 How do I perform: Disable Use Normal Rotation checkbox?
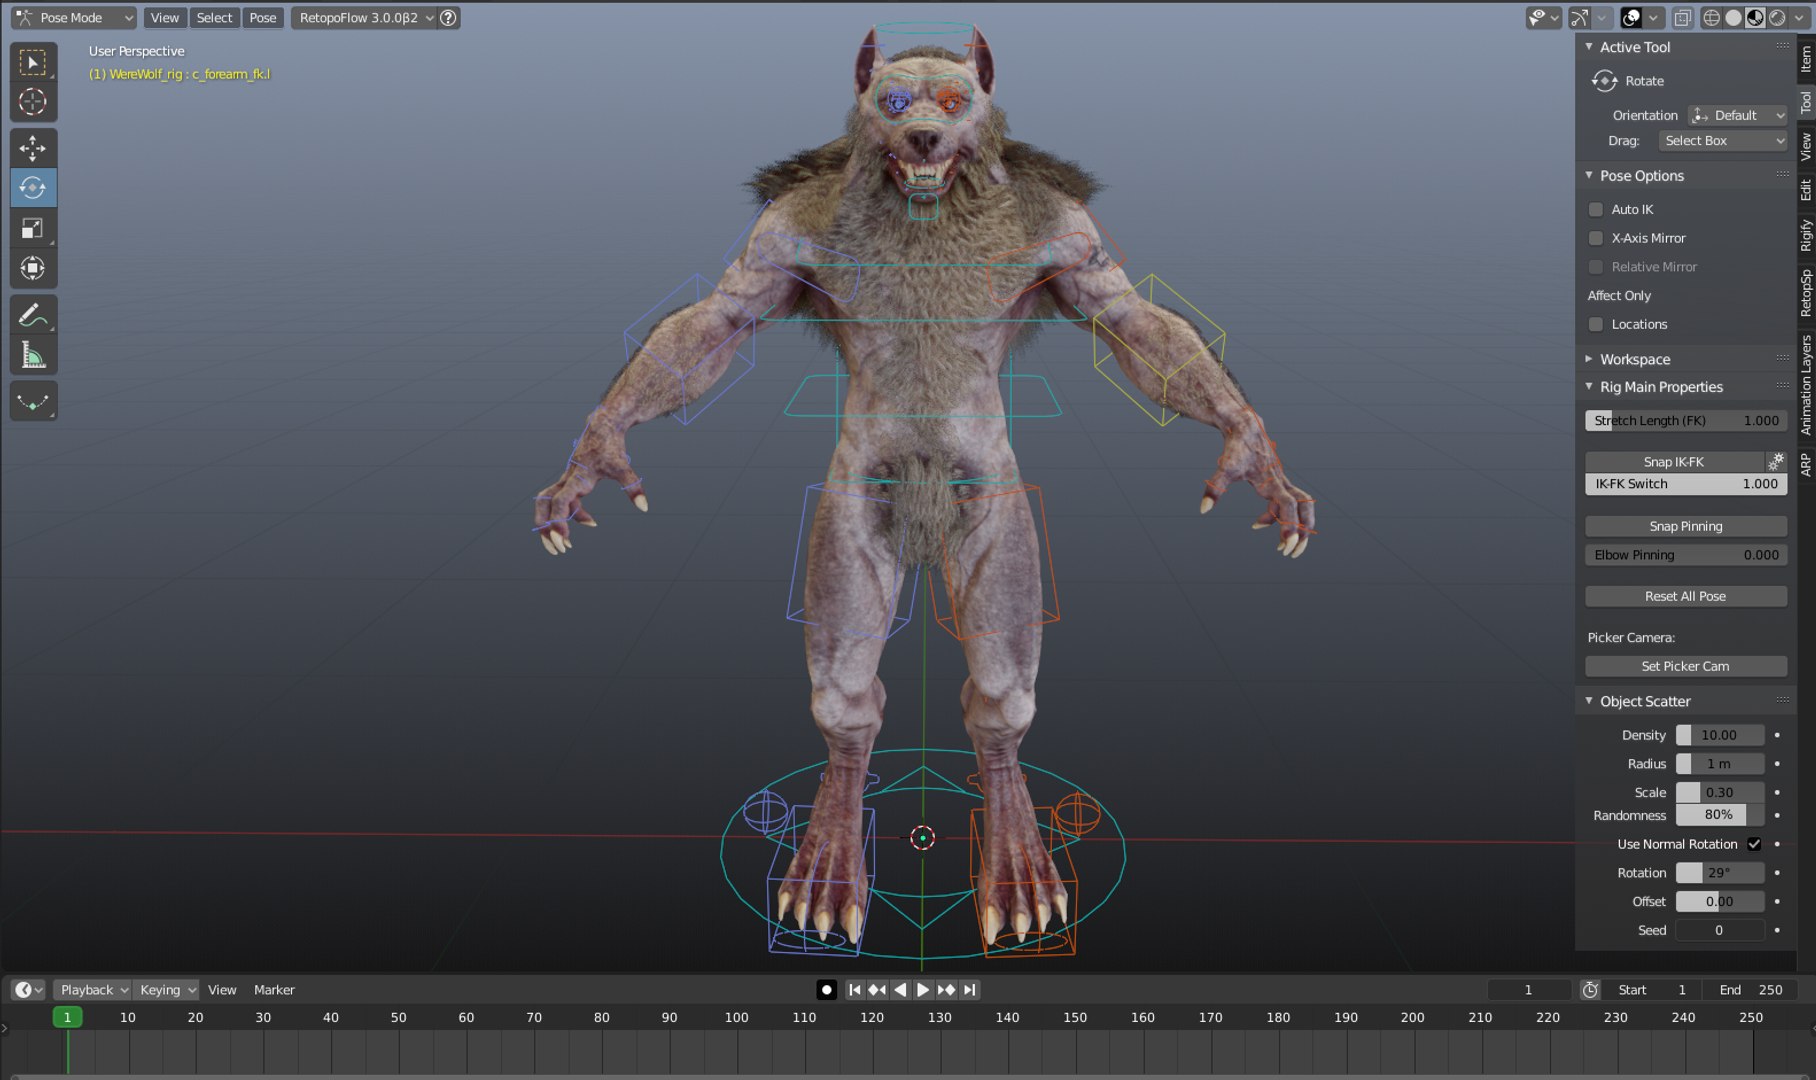click(x=1754, y=844)
